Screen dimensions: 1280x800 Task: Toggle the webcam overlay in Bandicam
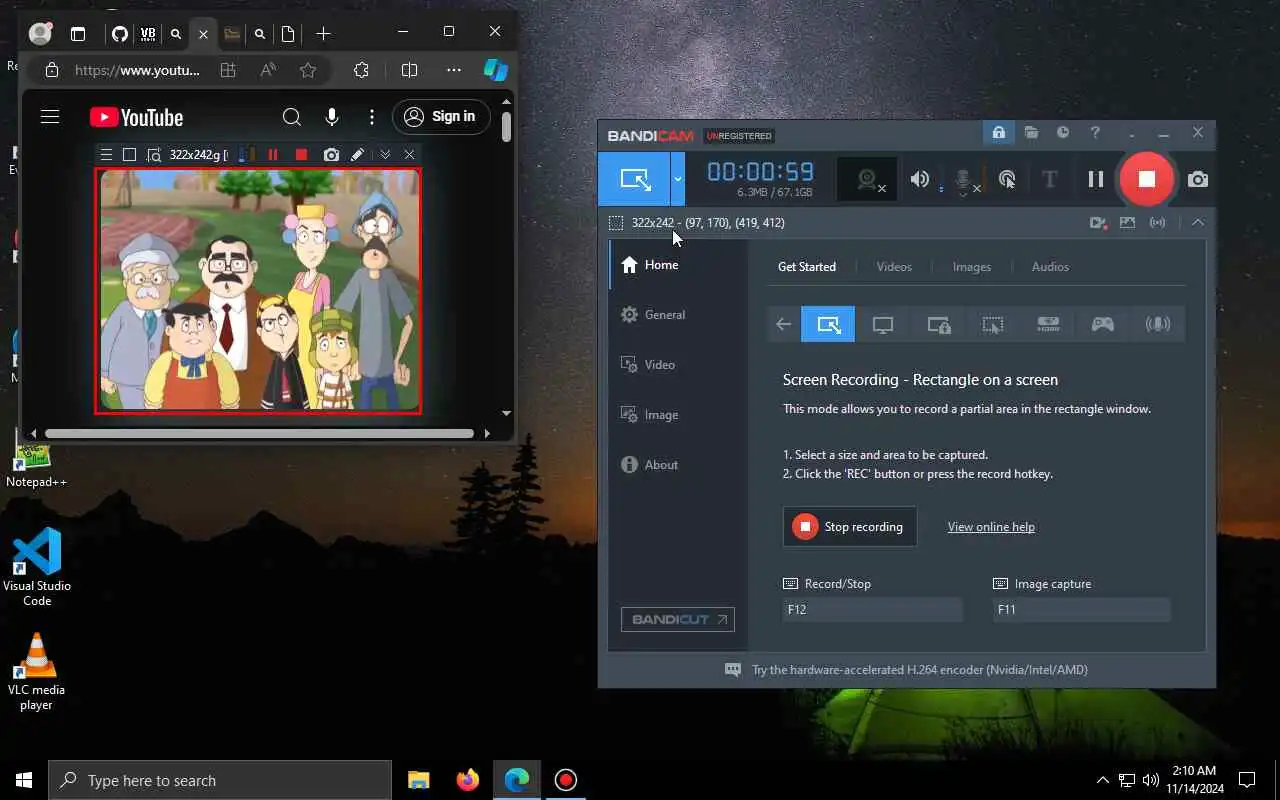867,180
